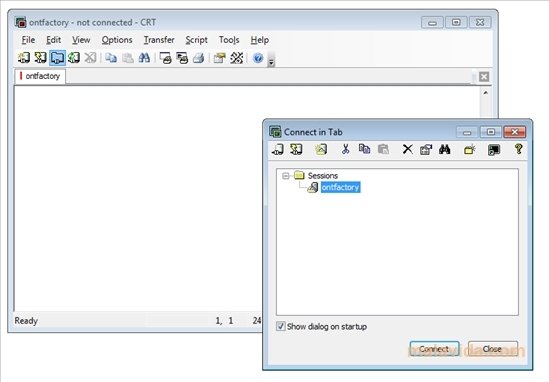
Task: Click the Close button in dialog
Action: coord(492,349)
